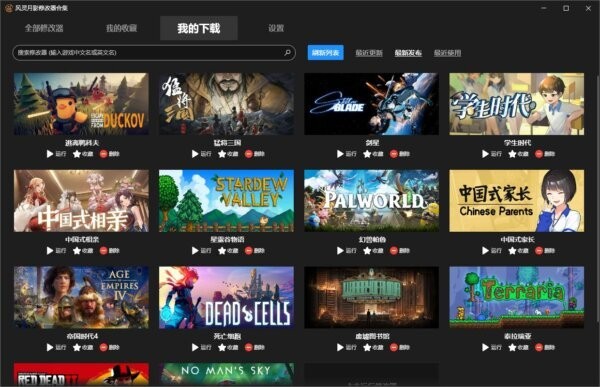Open the Palworld cover thumbnail
The image size is (600, 387).
[x=372, y=201]
